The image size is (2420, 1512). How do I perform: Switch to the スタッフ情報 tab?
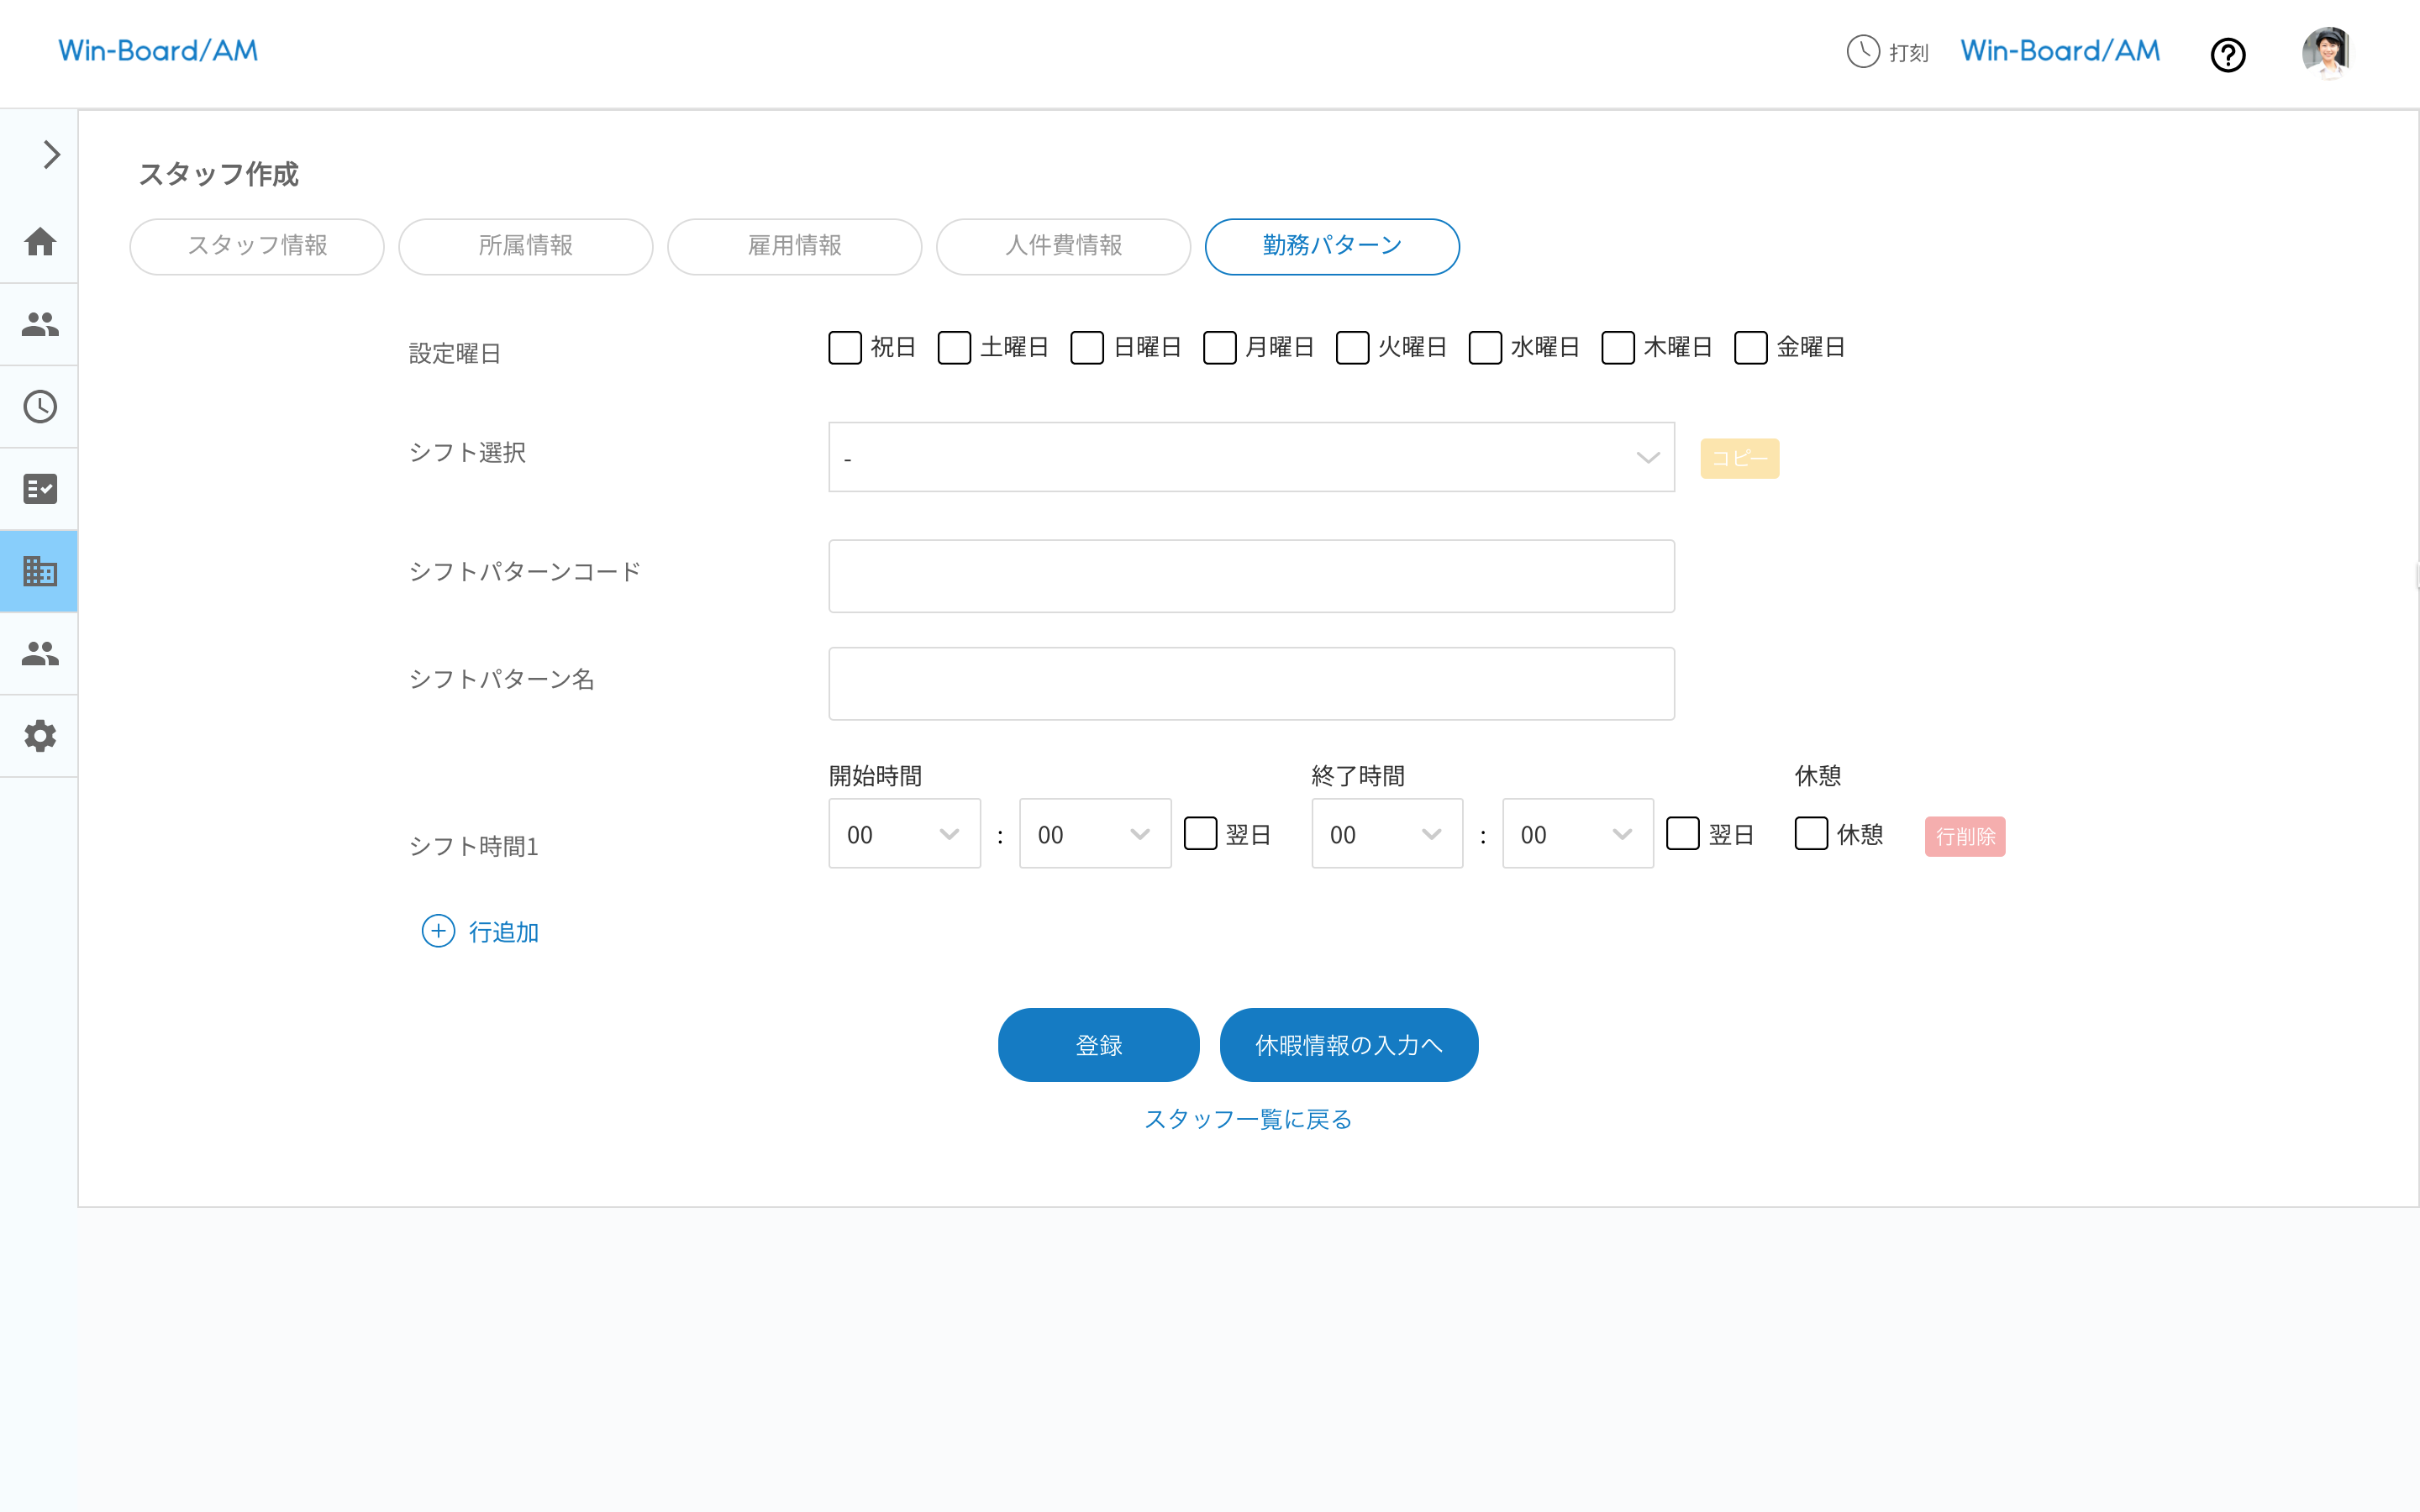point(257,246)
